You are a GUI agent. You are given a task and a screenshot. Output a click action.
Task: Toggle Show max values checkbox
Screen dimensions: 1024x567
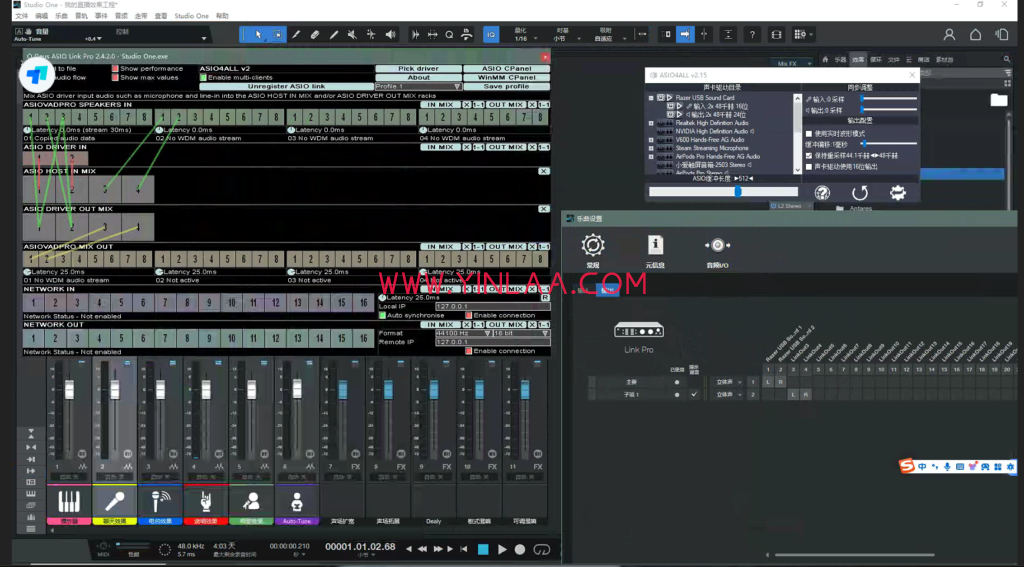(115, 77)
